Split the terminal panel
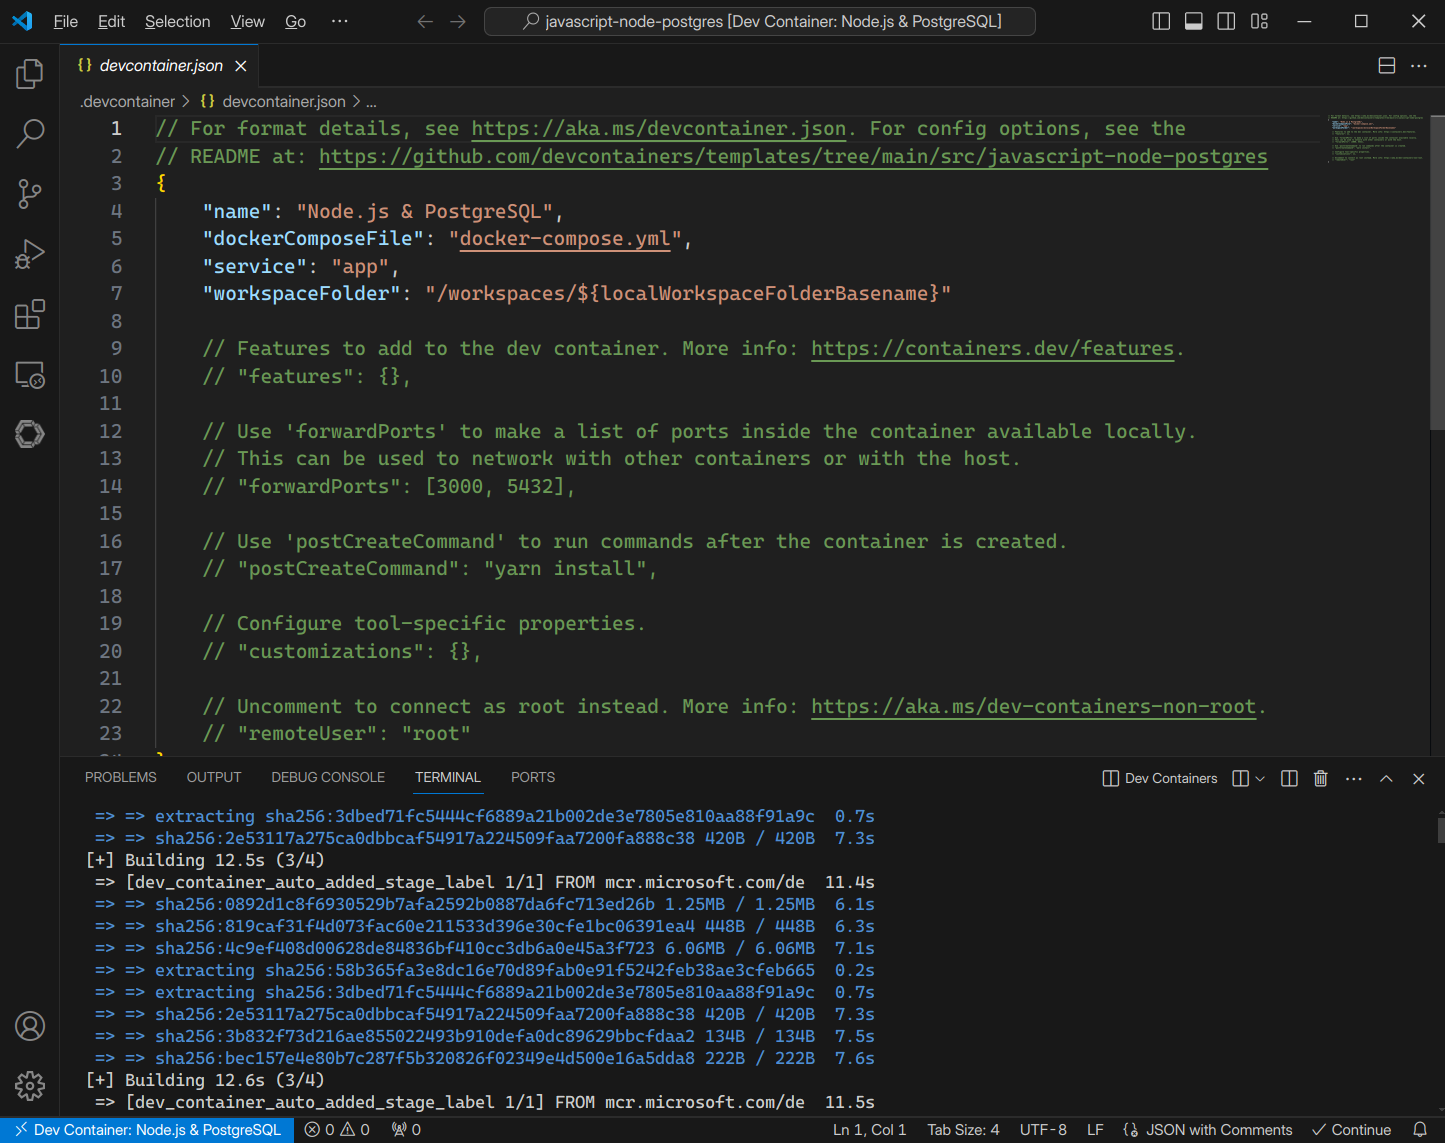Screen dimensions: 1445x1143 tap(1289, 779)
